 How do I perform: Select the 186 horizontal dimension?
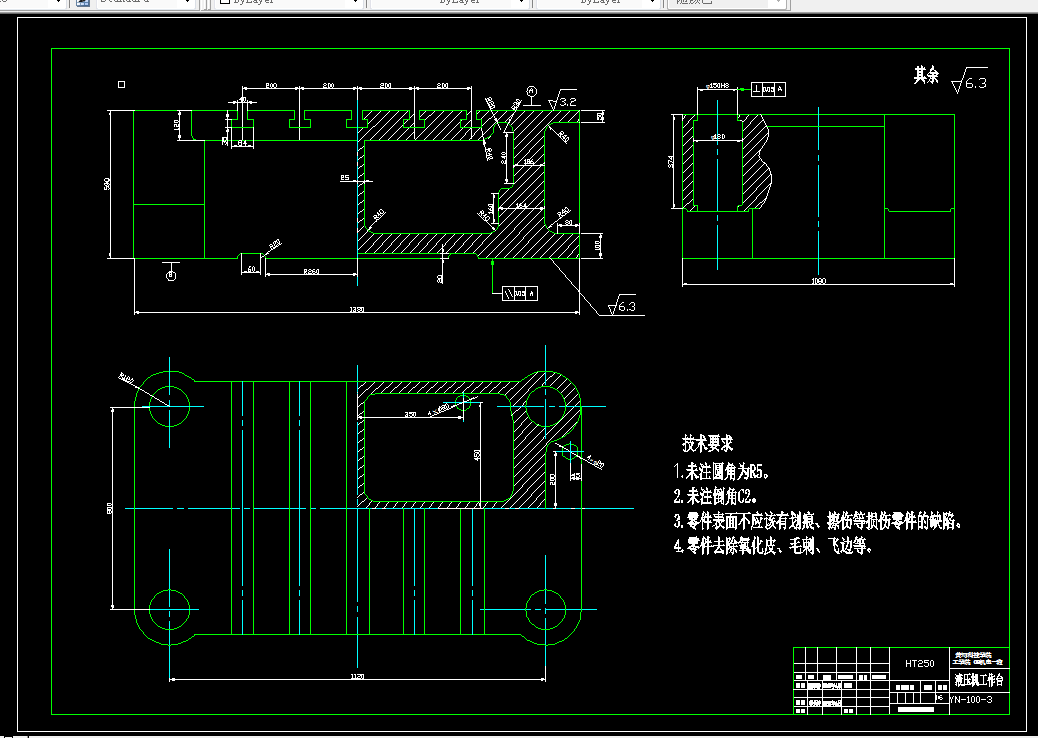528,162
